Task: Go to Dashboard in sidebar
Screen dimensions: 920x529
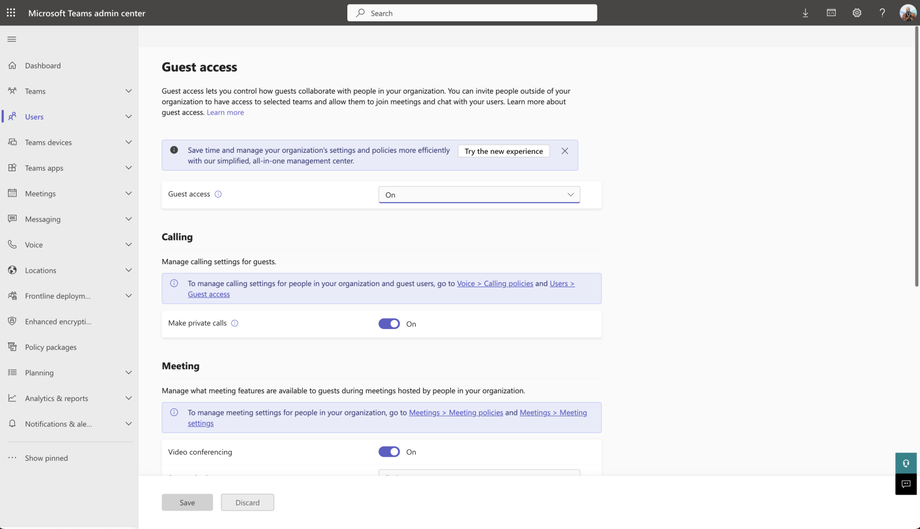Action: click(x=43, y=66)
